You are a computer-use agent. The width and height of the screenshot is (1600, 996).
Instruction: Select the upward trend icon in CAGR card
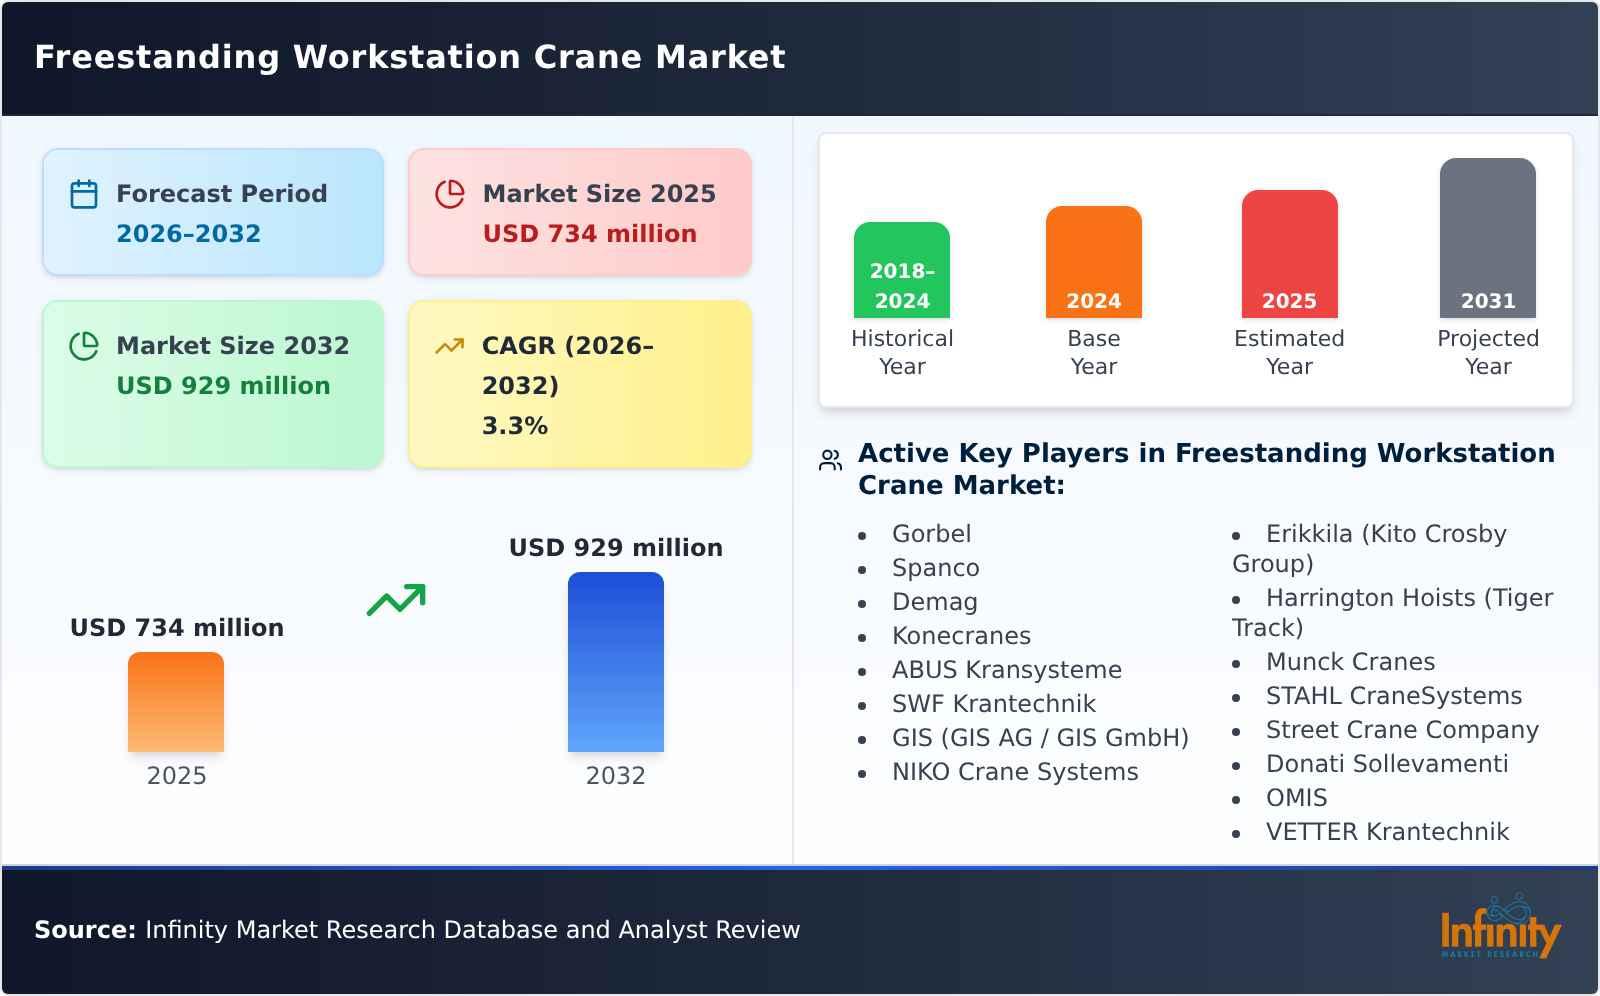450,346
